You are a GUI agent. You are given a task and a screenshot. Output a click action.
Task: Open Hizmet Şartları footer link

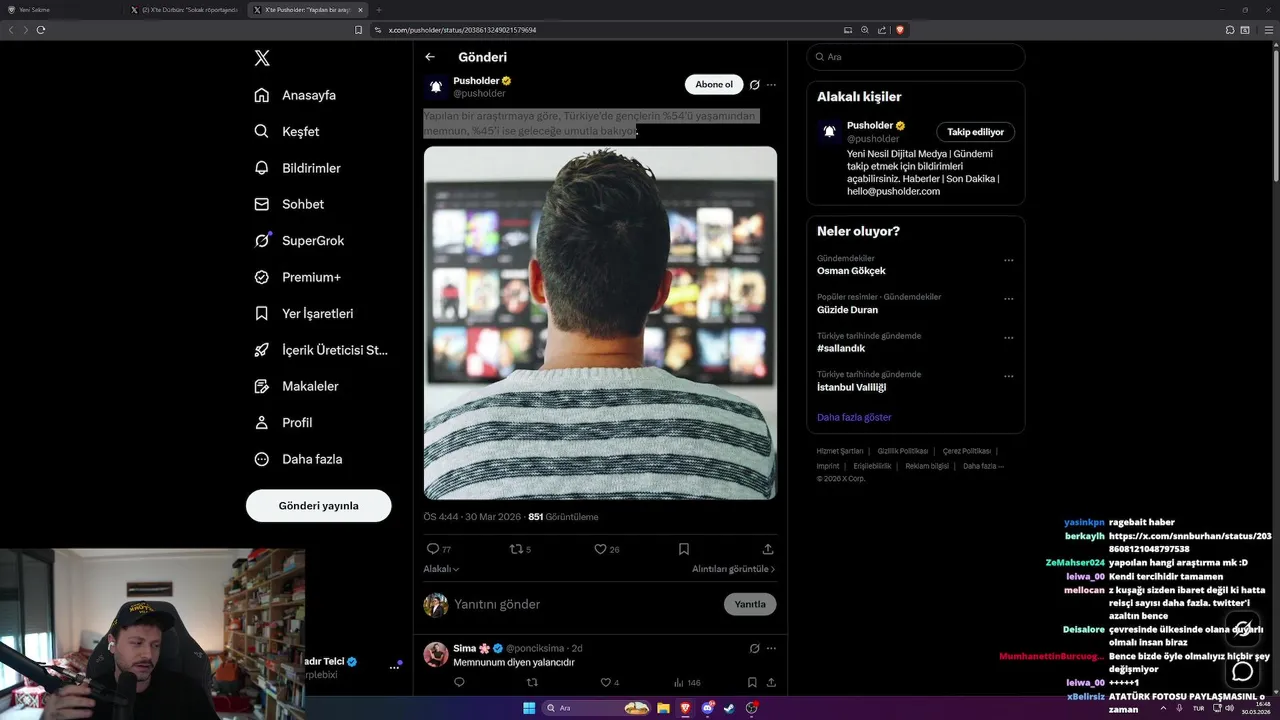tap(840, 451)
